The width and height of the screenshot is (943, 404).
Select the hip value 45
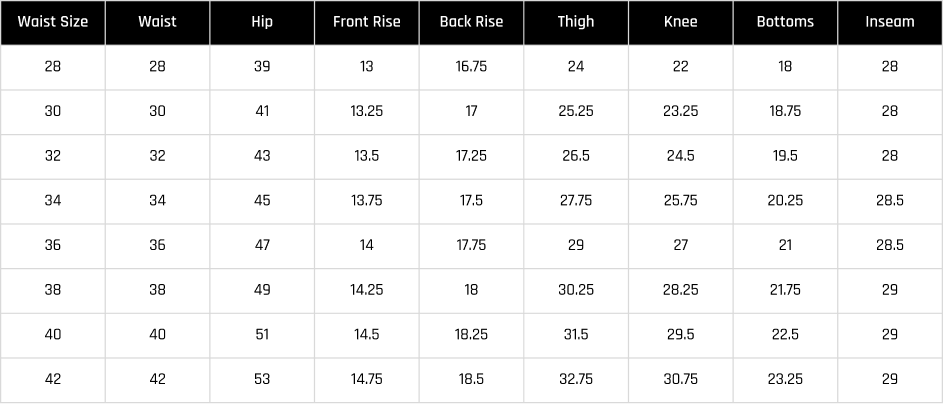262,201
